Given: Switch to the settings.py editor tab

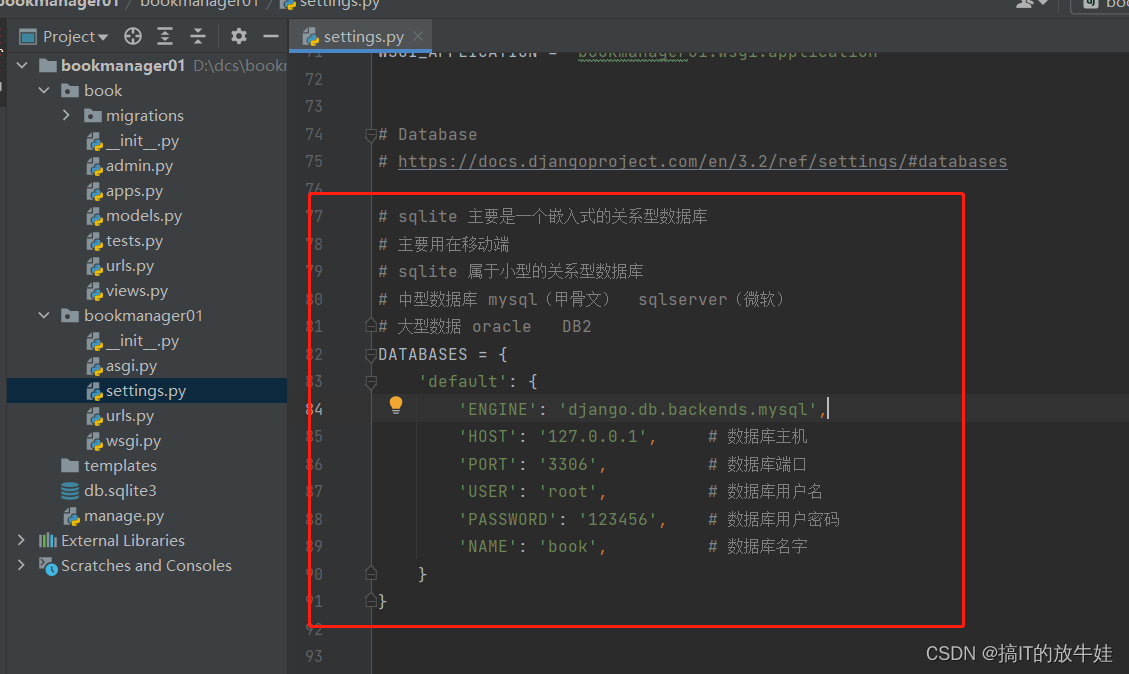Looking at the screenshot, I should (x=363, y=37).
